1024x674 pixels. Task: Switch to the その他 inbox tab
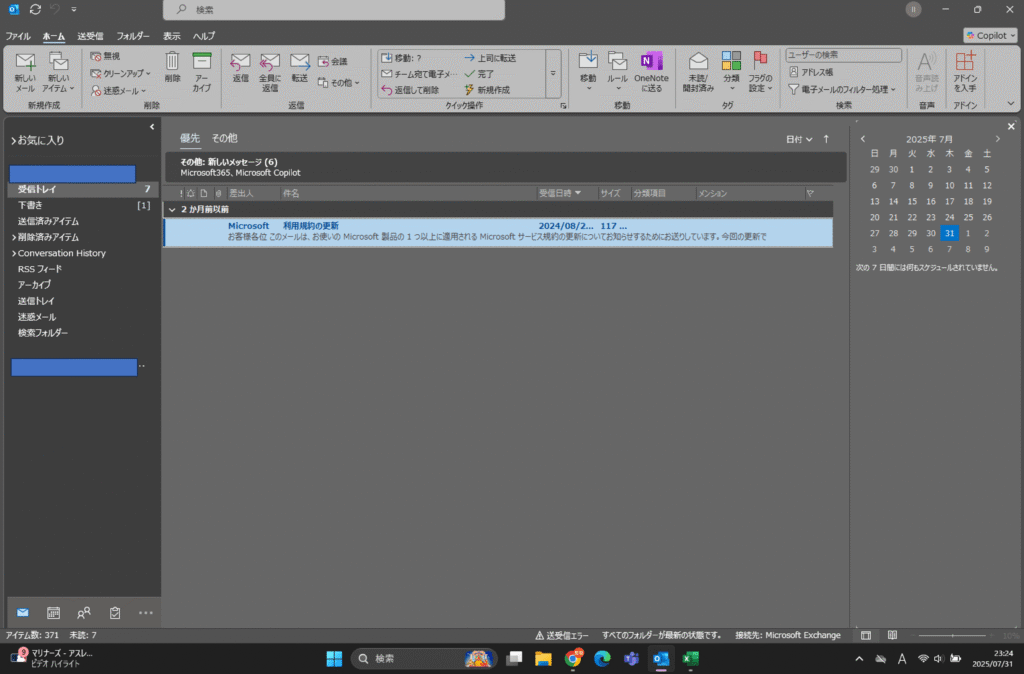click(x=224, y=138)
